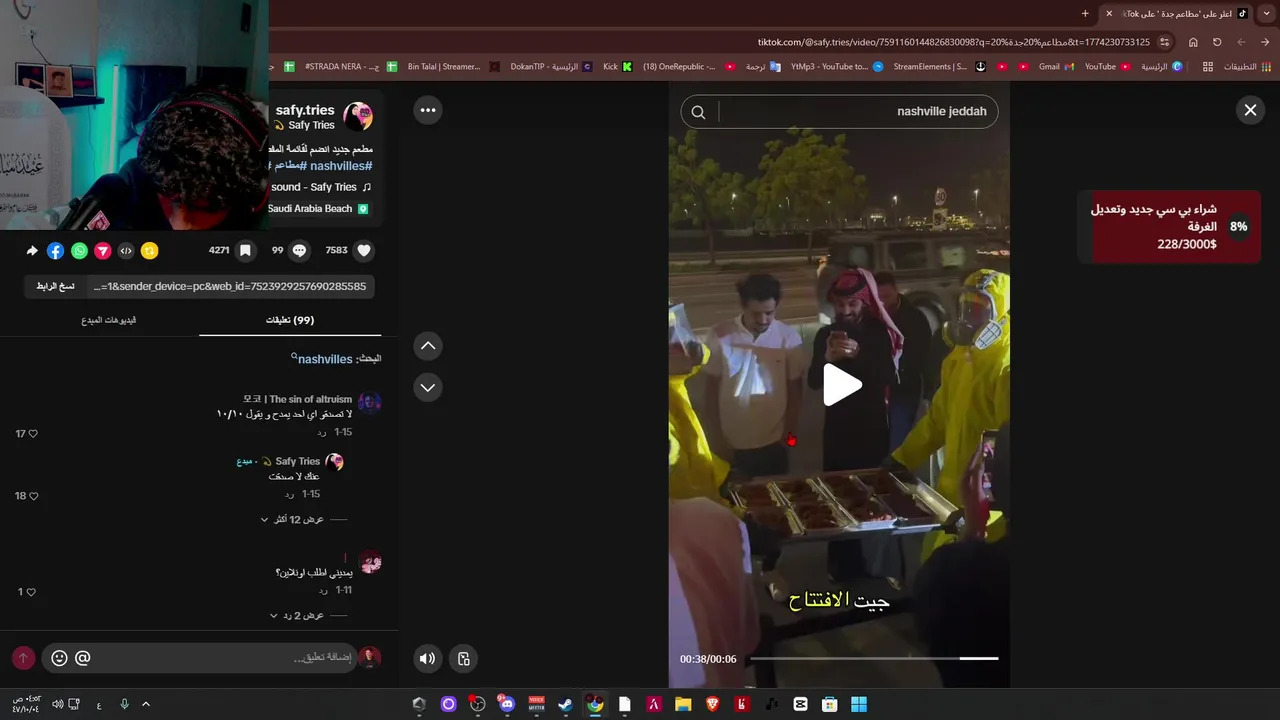Open the emoji picker in comment box
The width and height of the screenshot is (1280, 720).
[x=59, y=658]
